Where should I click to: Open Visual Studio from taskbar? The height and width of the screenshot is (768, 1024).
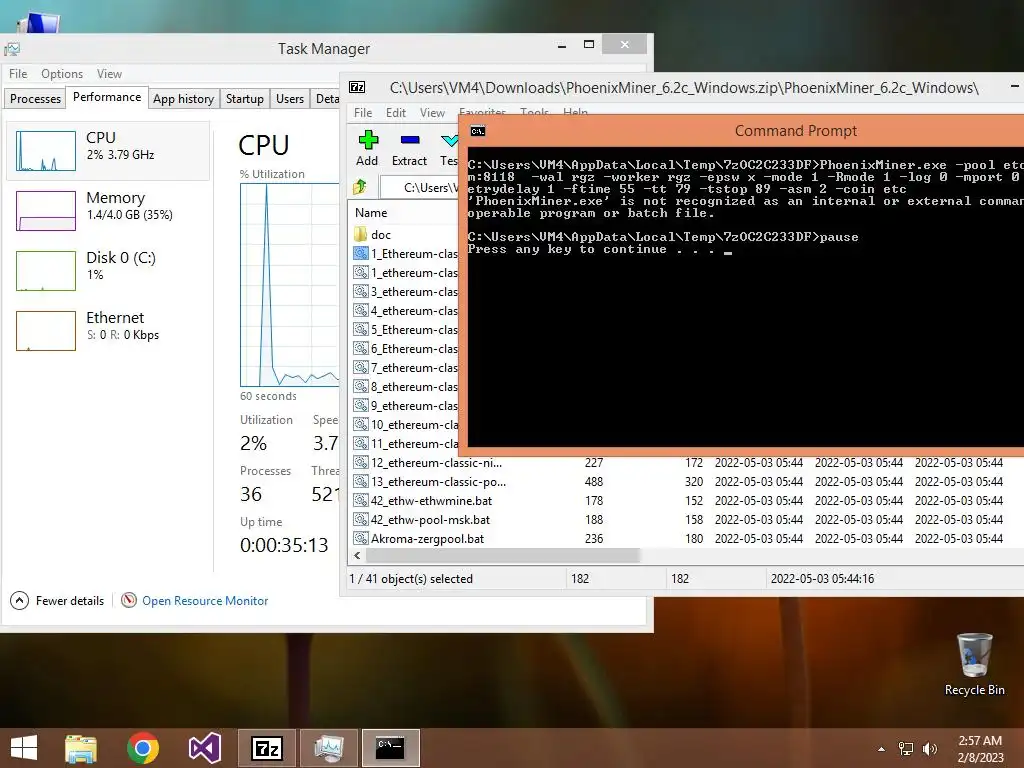pos(205,748)
